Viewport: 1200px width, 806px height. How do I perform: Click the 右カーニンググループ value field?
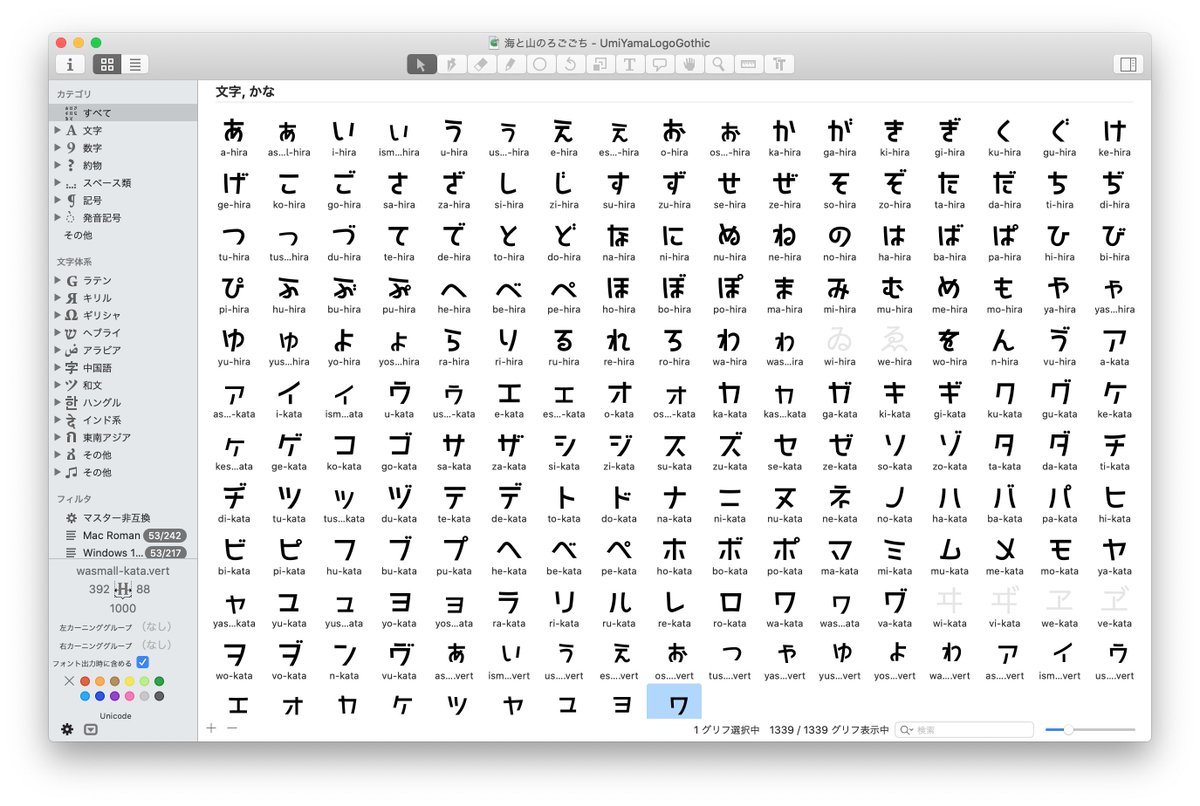[158, 644]
